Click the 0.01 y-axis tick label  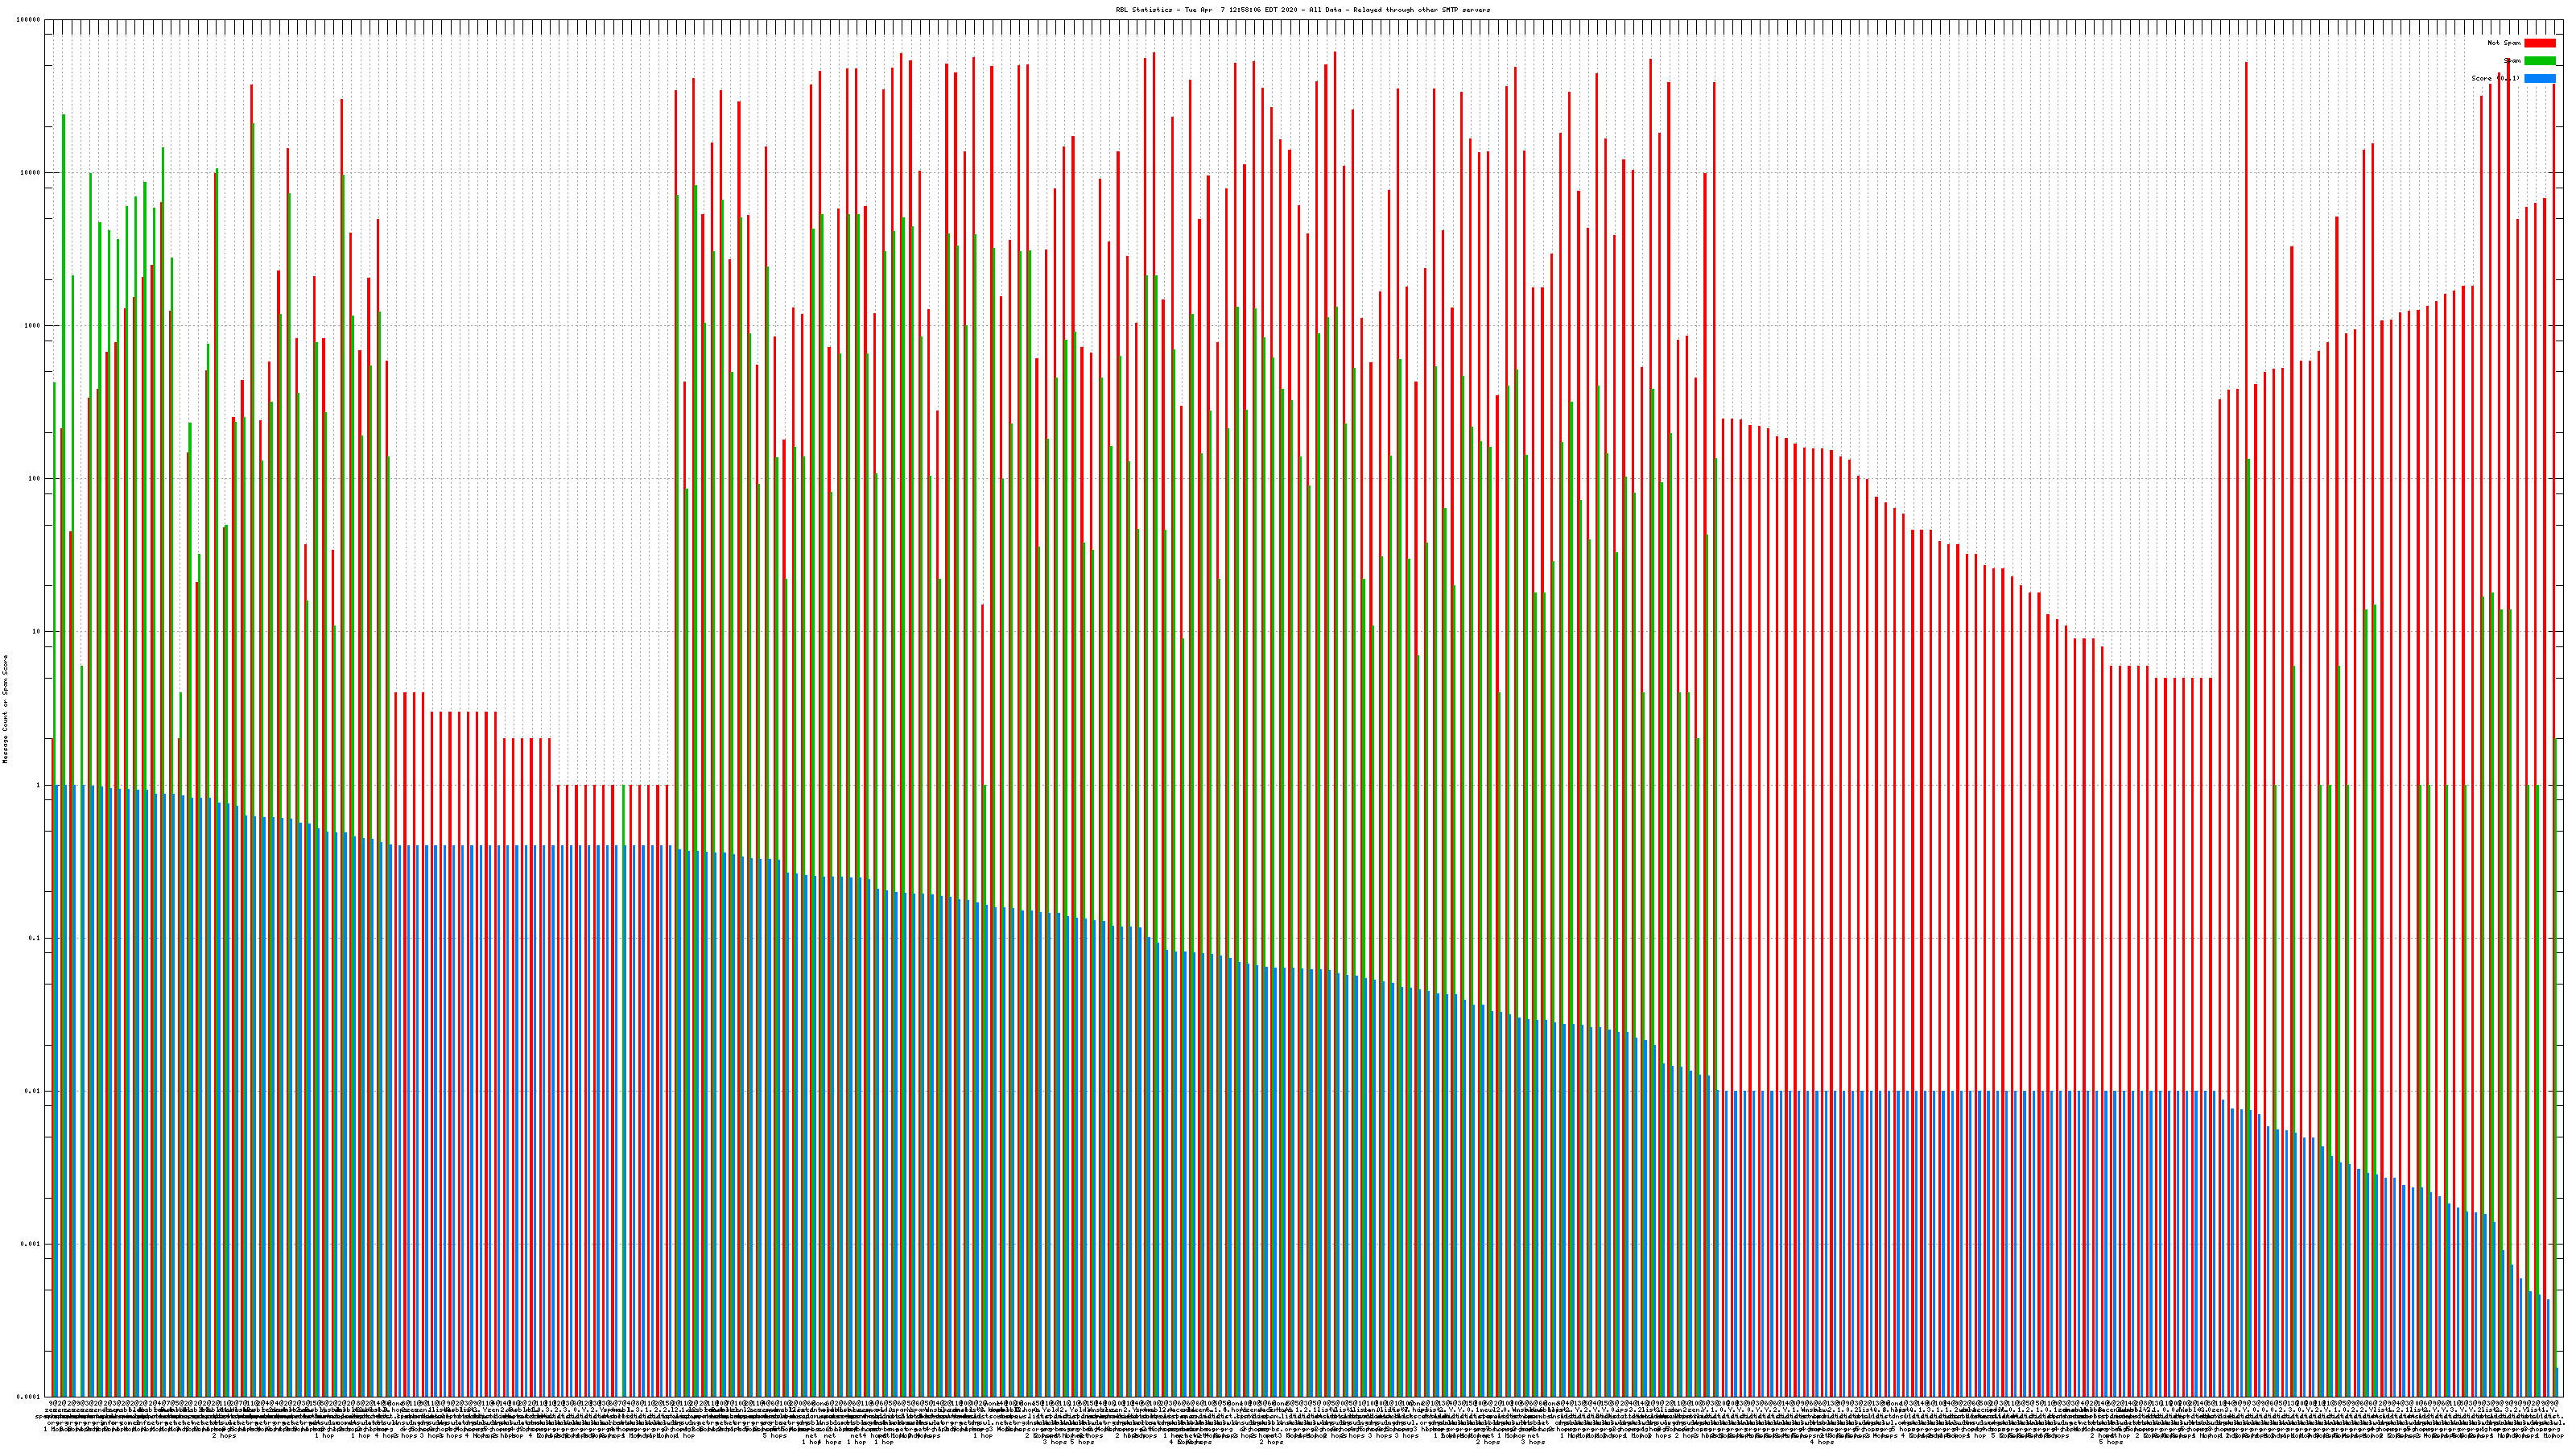tap(33, 1091)
